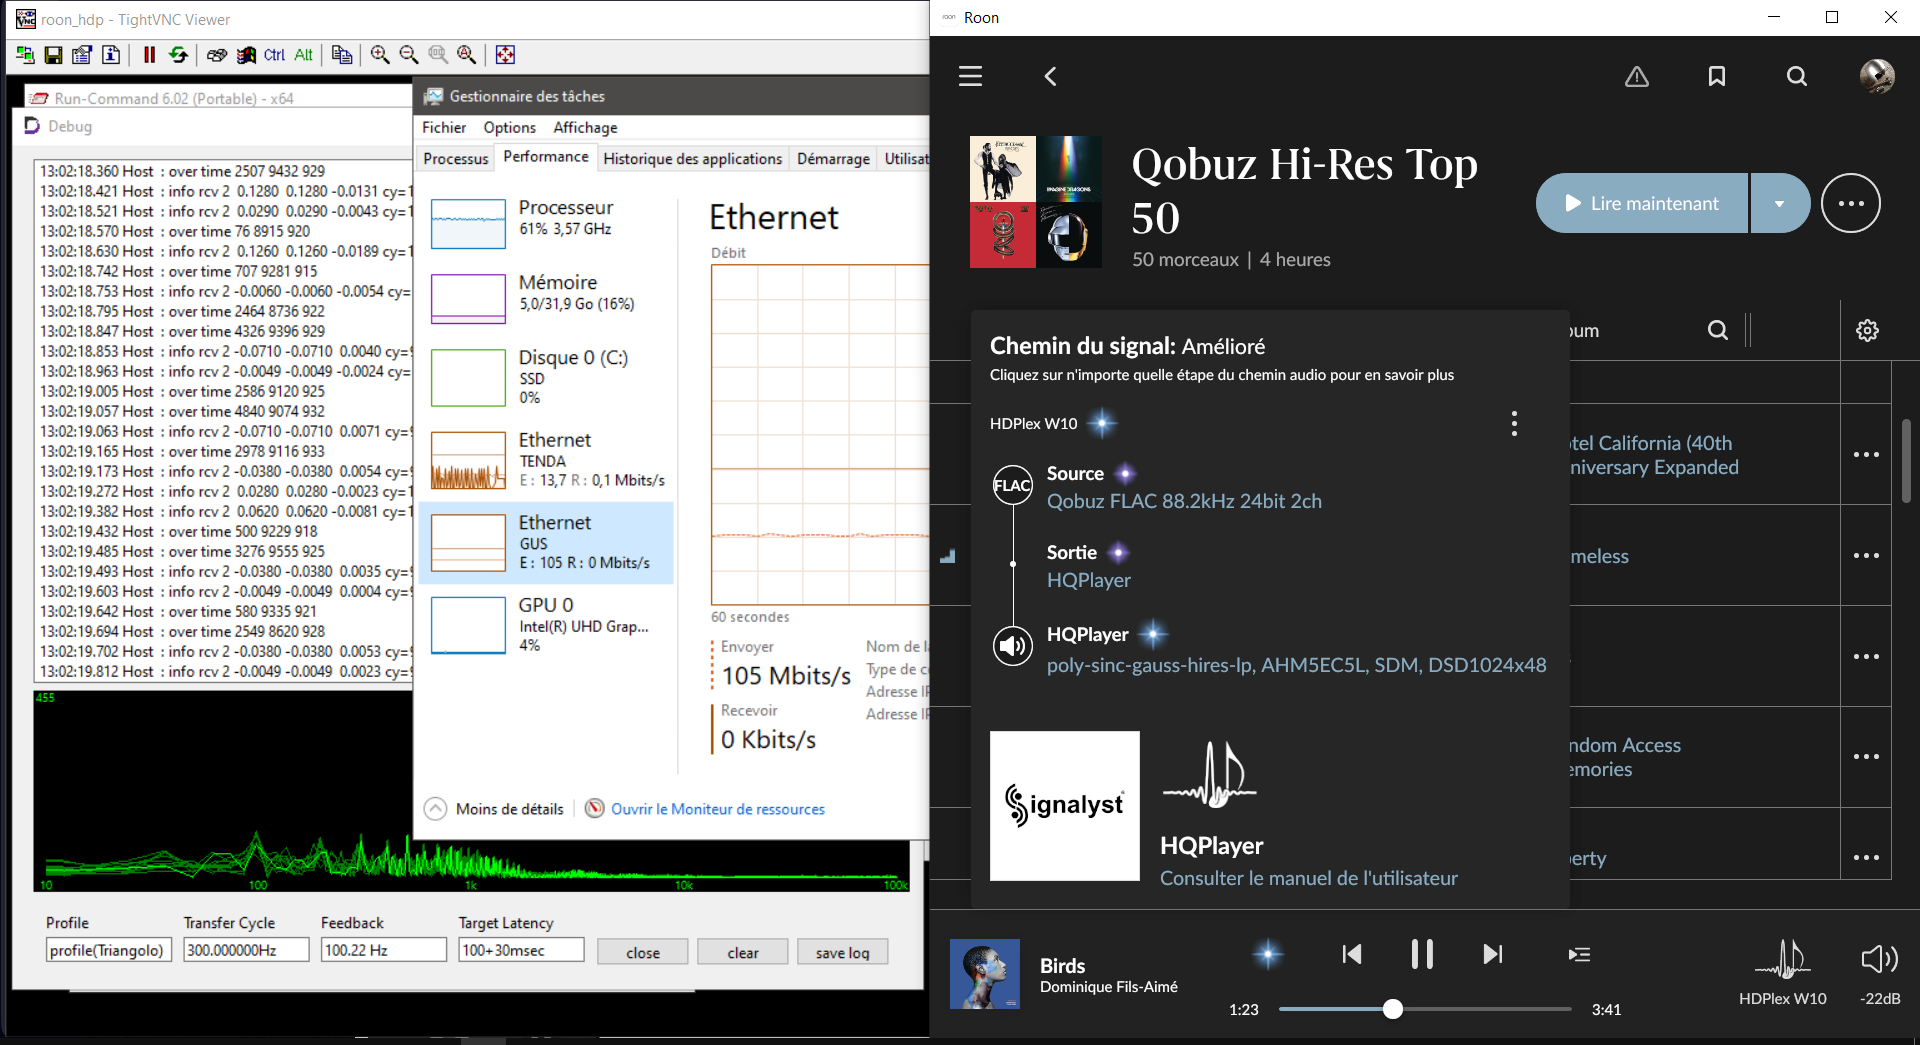
Task: Open Consulter le manuel de l'utilisateur link
Action: 1308,878
